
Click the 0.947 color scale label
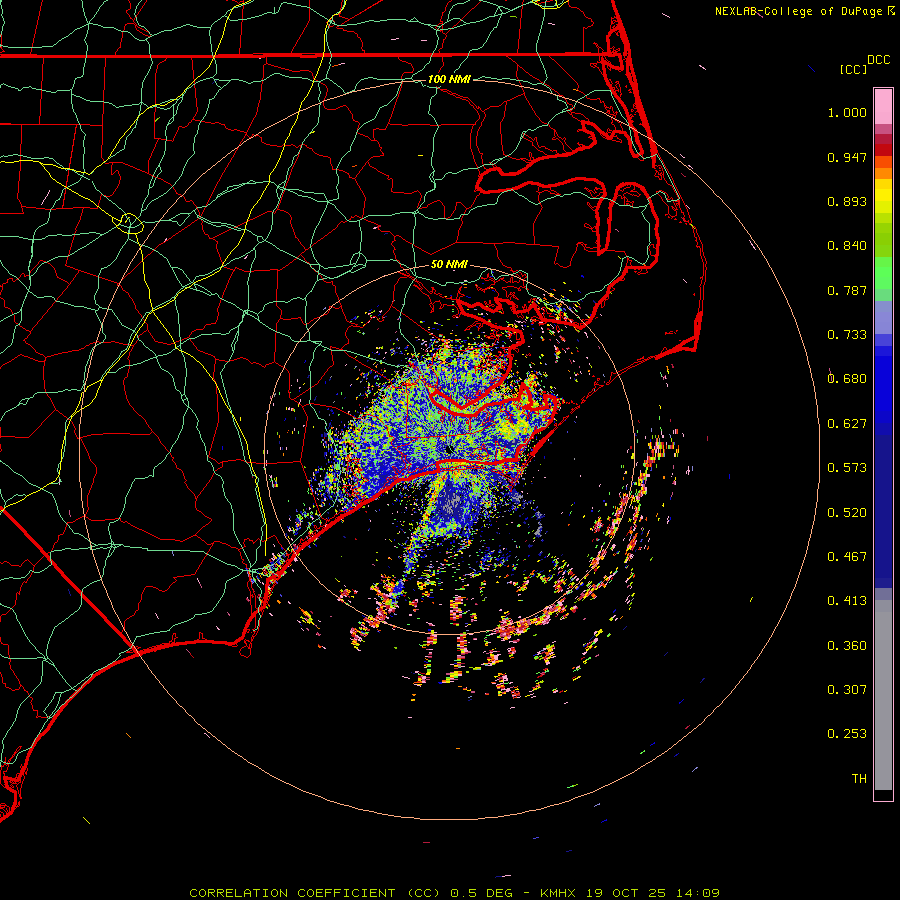847,157
